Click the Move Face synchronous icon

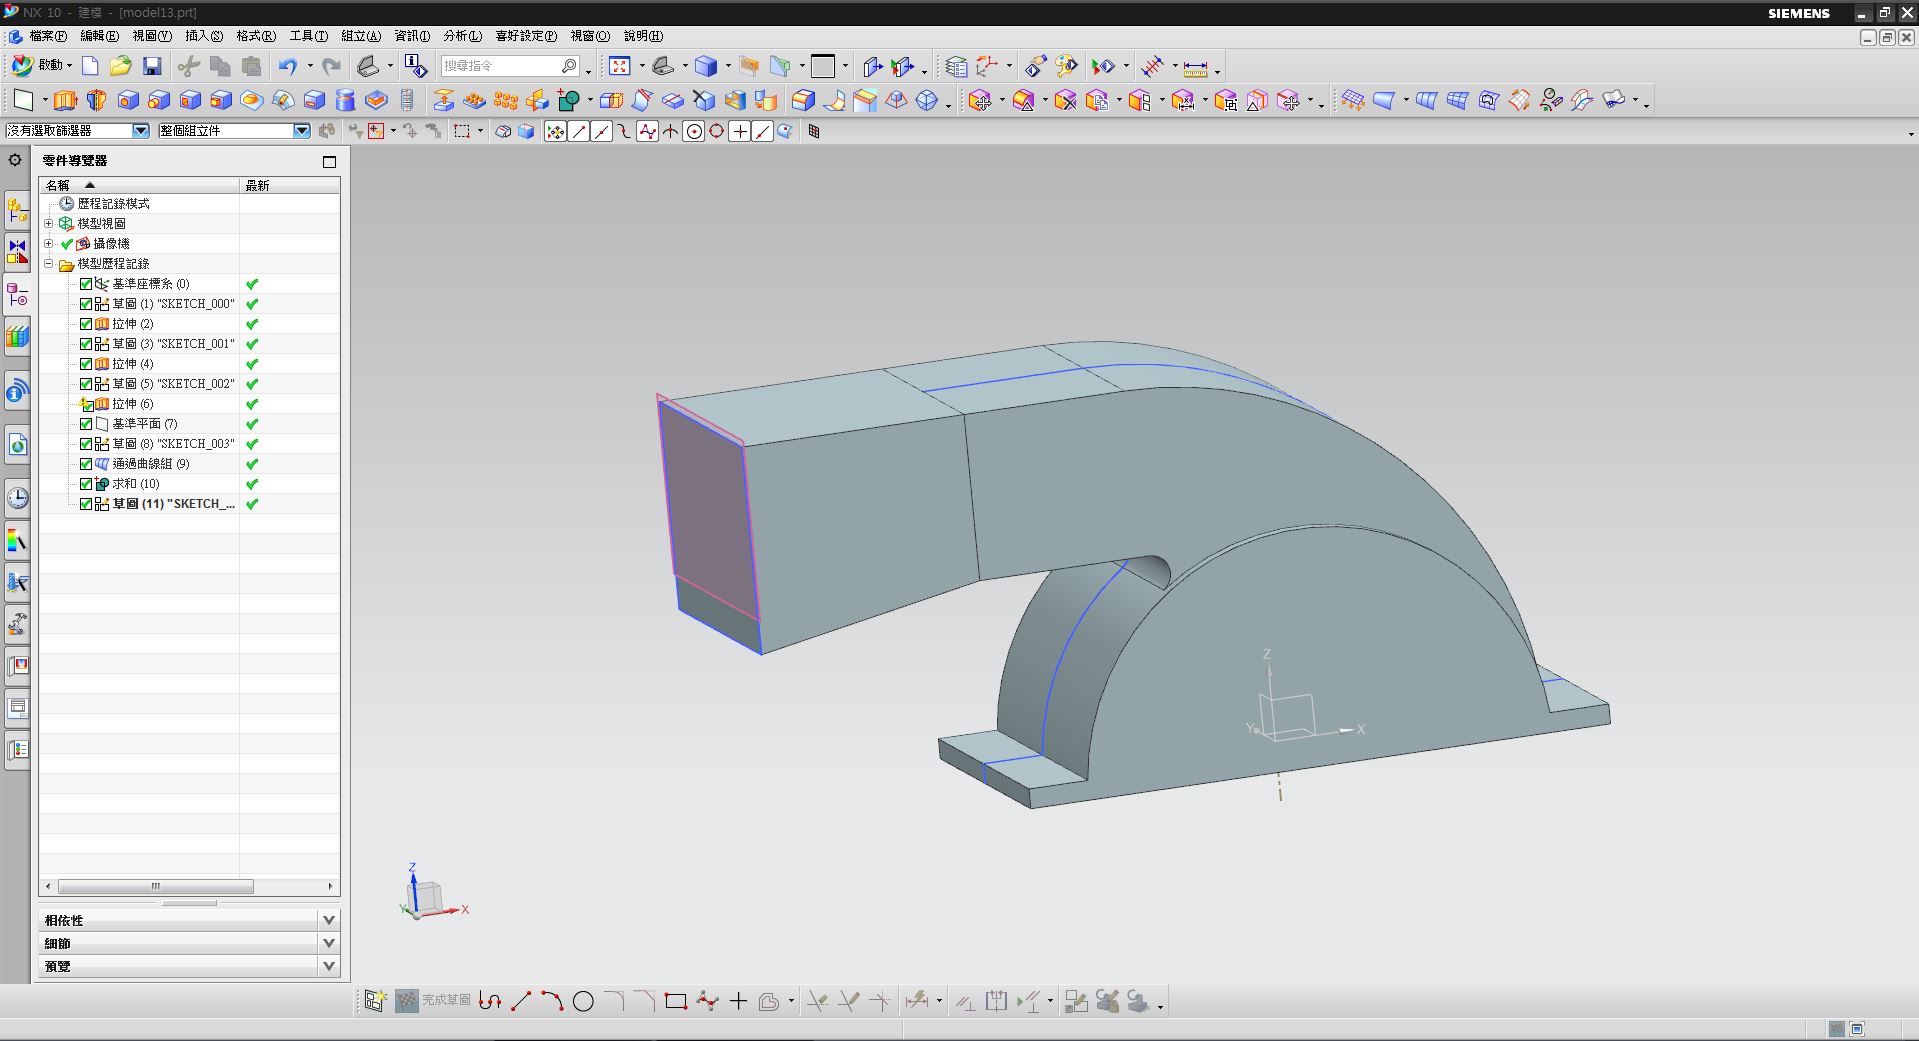click(x=980, y=100)
